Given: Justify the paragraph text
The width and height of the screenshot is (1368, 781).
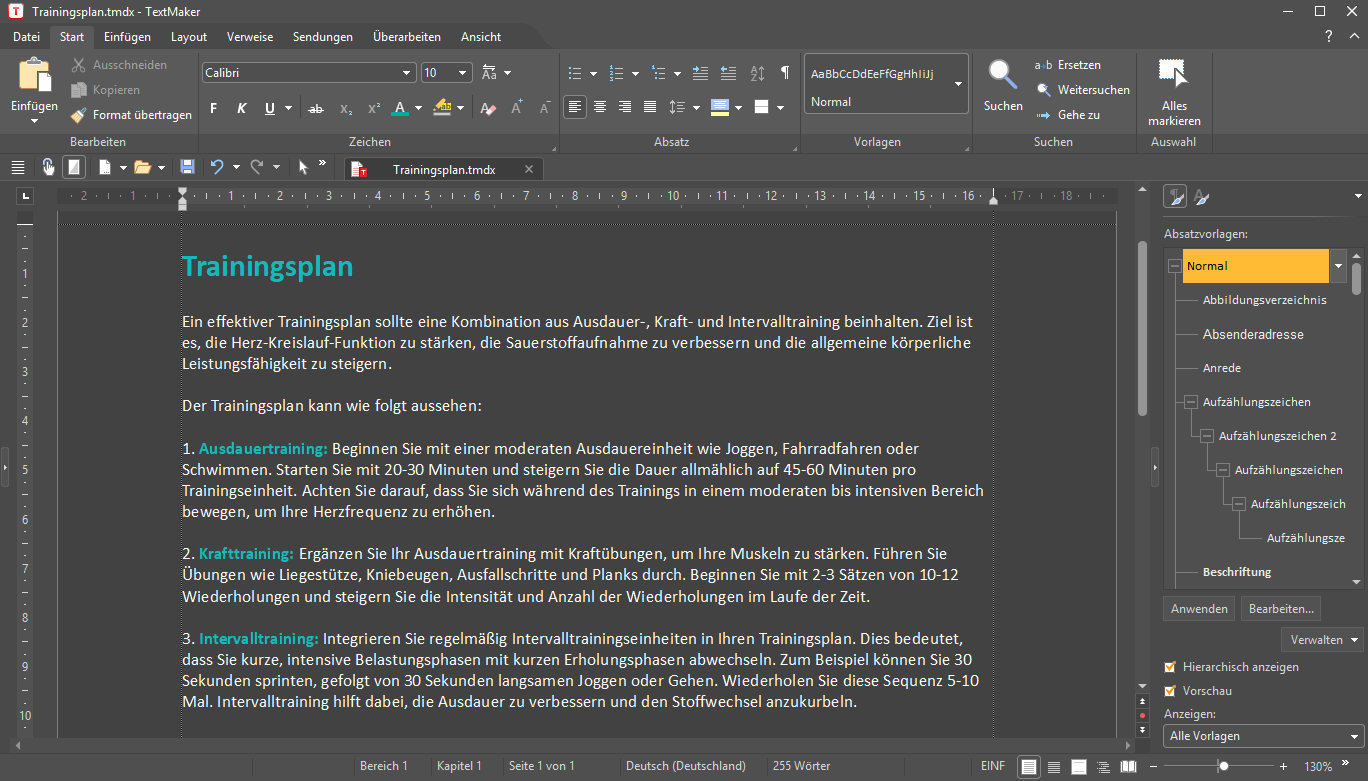Looking at the screenshot, I should pyautogui.click(x=650, y=107).
